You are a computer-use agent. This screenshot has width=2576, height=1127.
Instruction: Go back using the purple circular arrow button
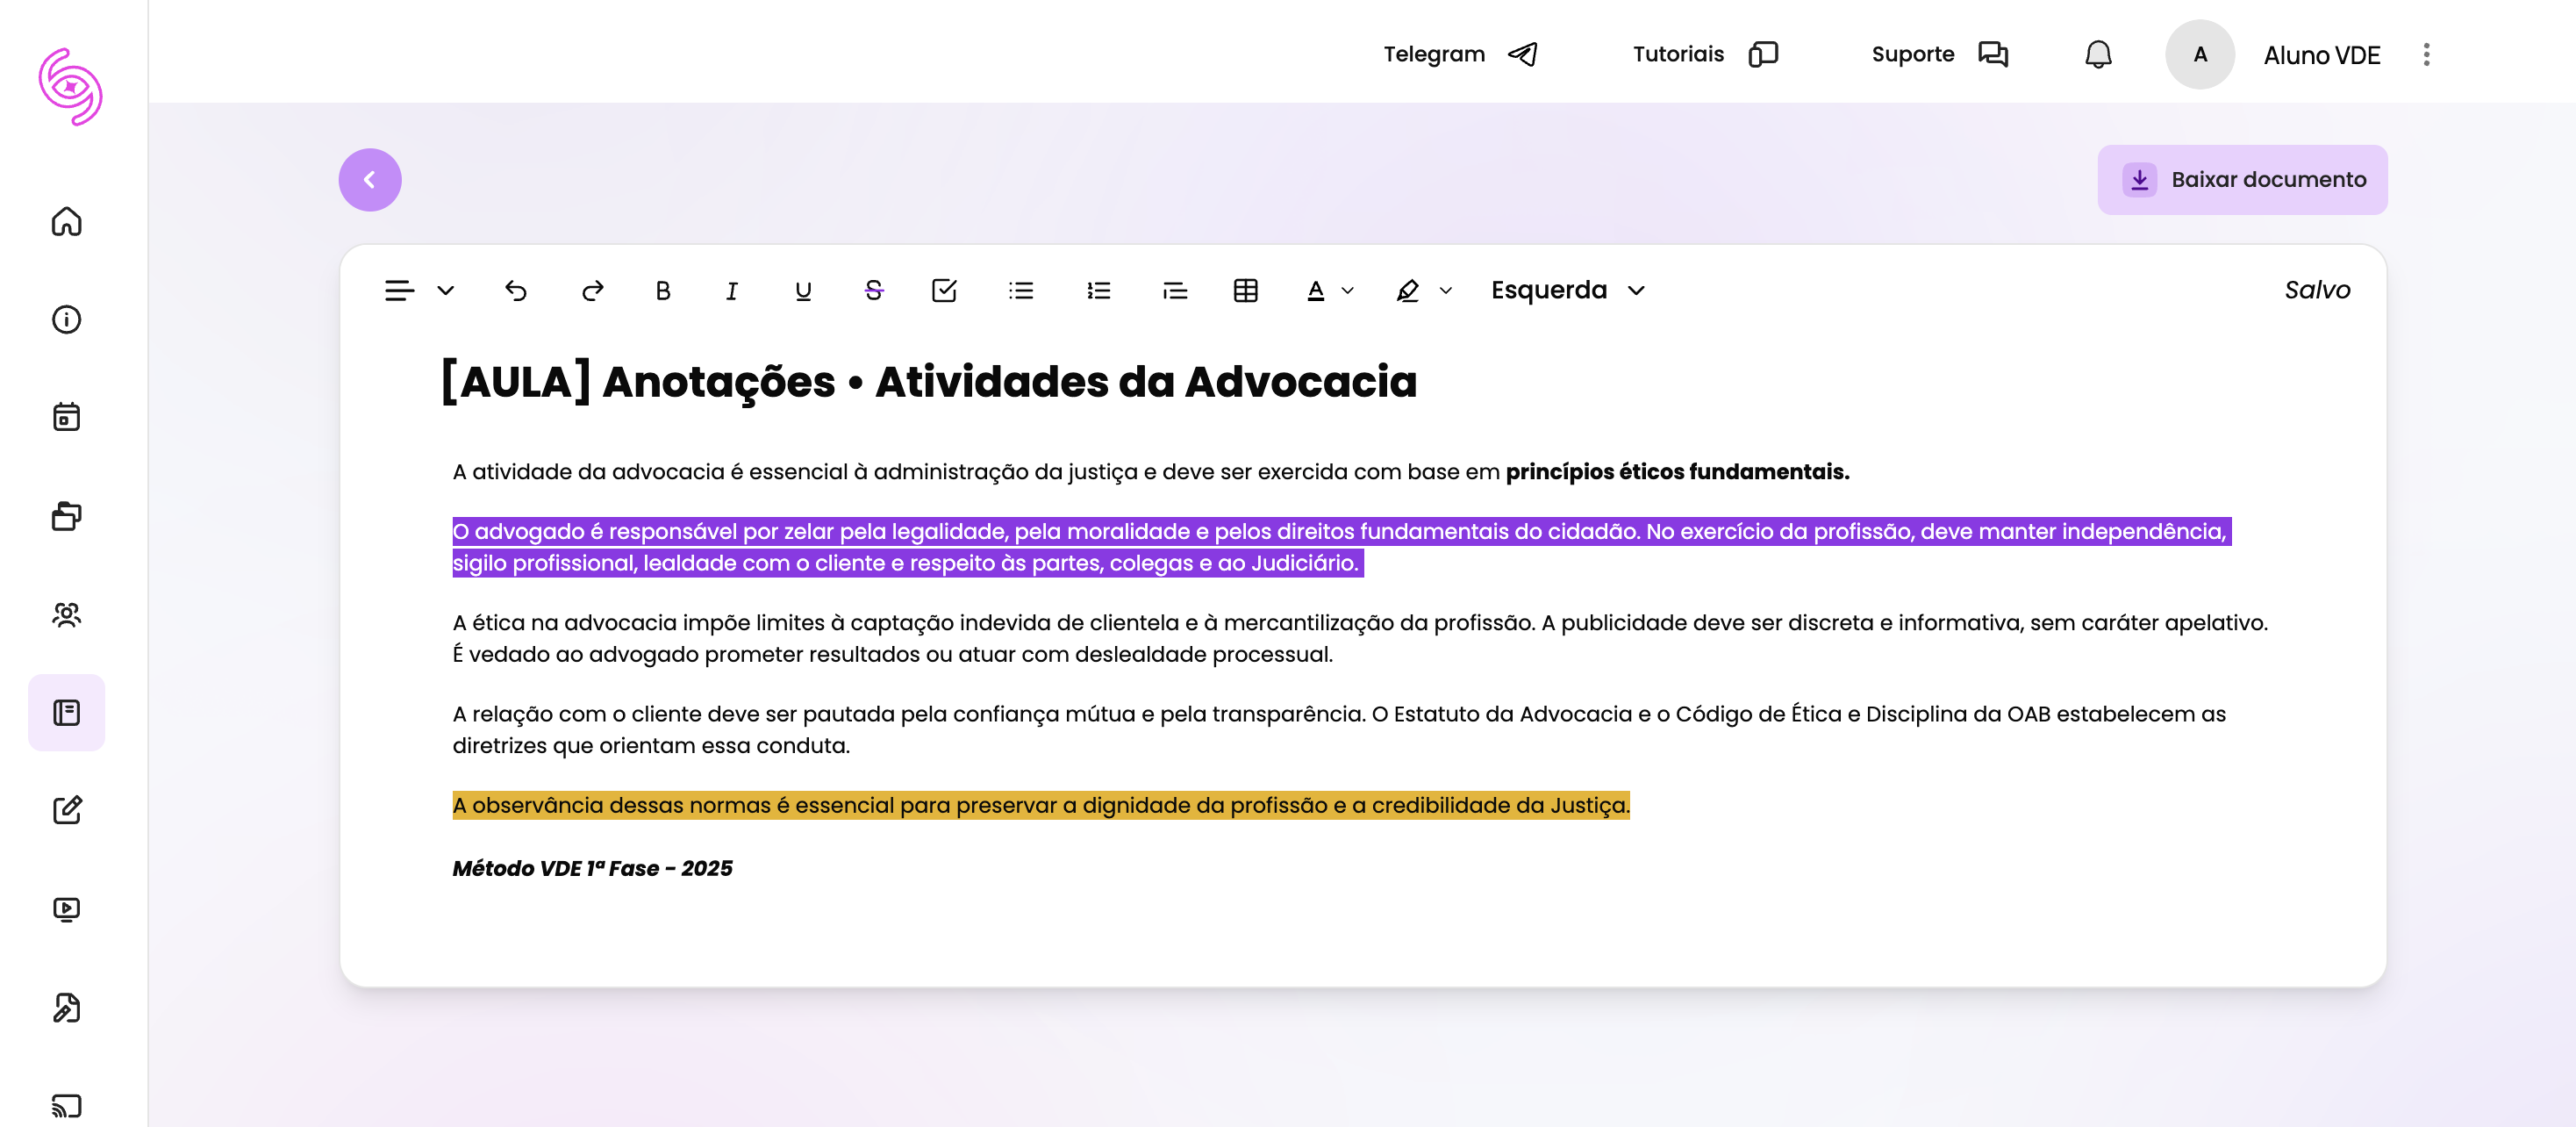pyautogui.click(x=369, y=179)
